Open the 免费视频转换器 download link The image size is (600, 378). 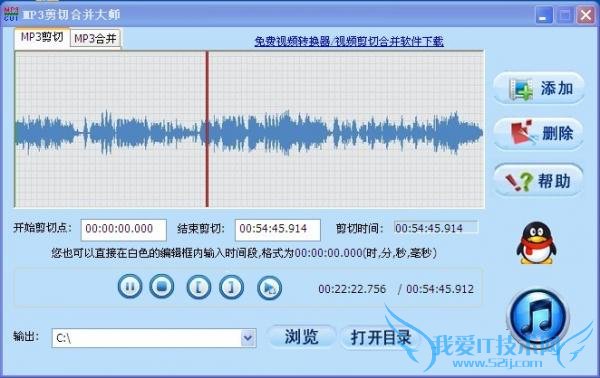(x=349, y=41)
